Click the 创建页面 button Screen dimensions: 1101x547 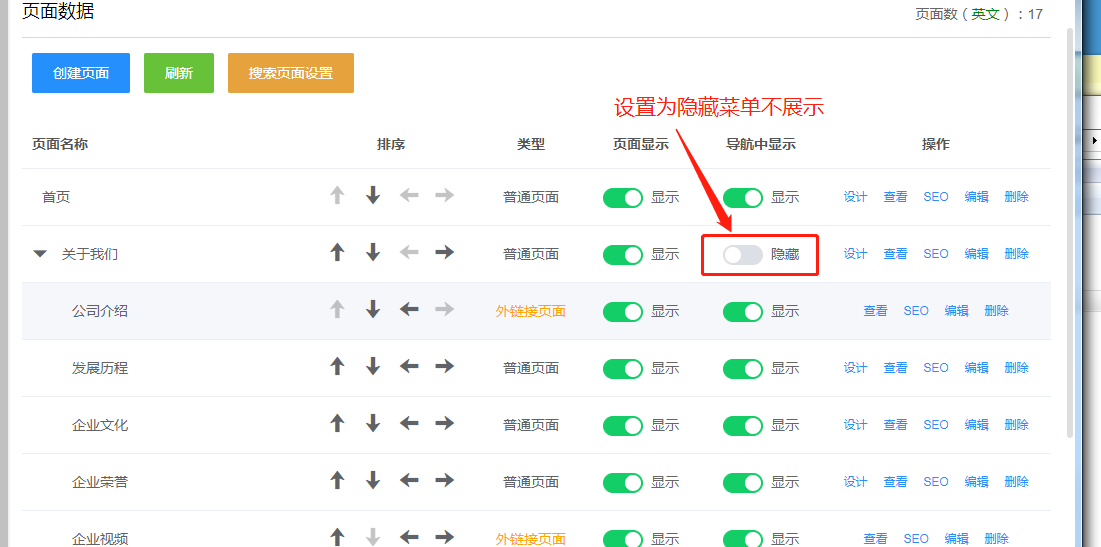click(81, 73)
